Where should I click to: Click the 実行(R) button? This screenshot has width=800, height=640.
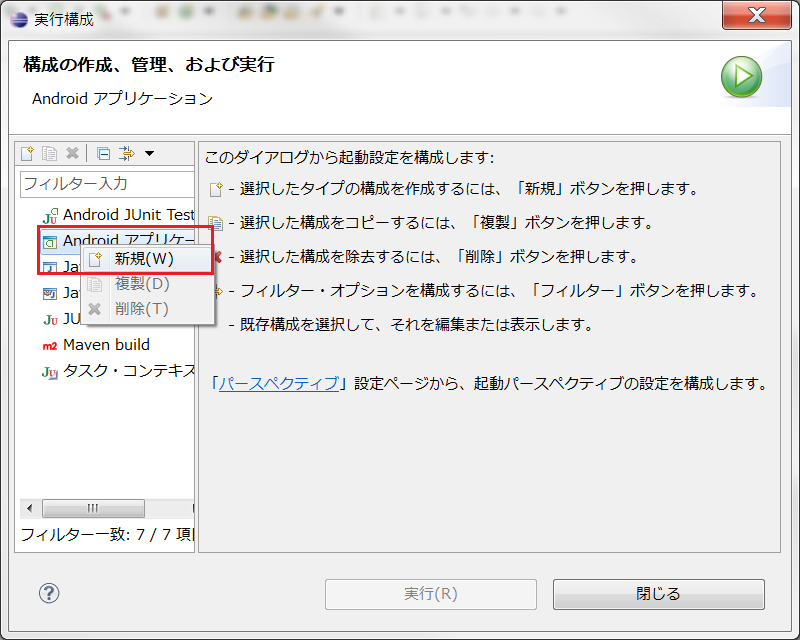point(431,594)
